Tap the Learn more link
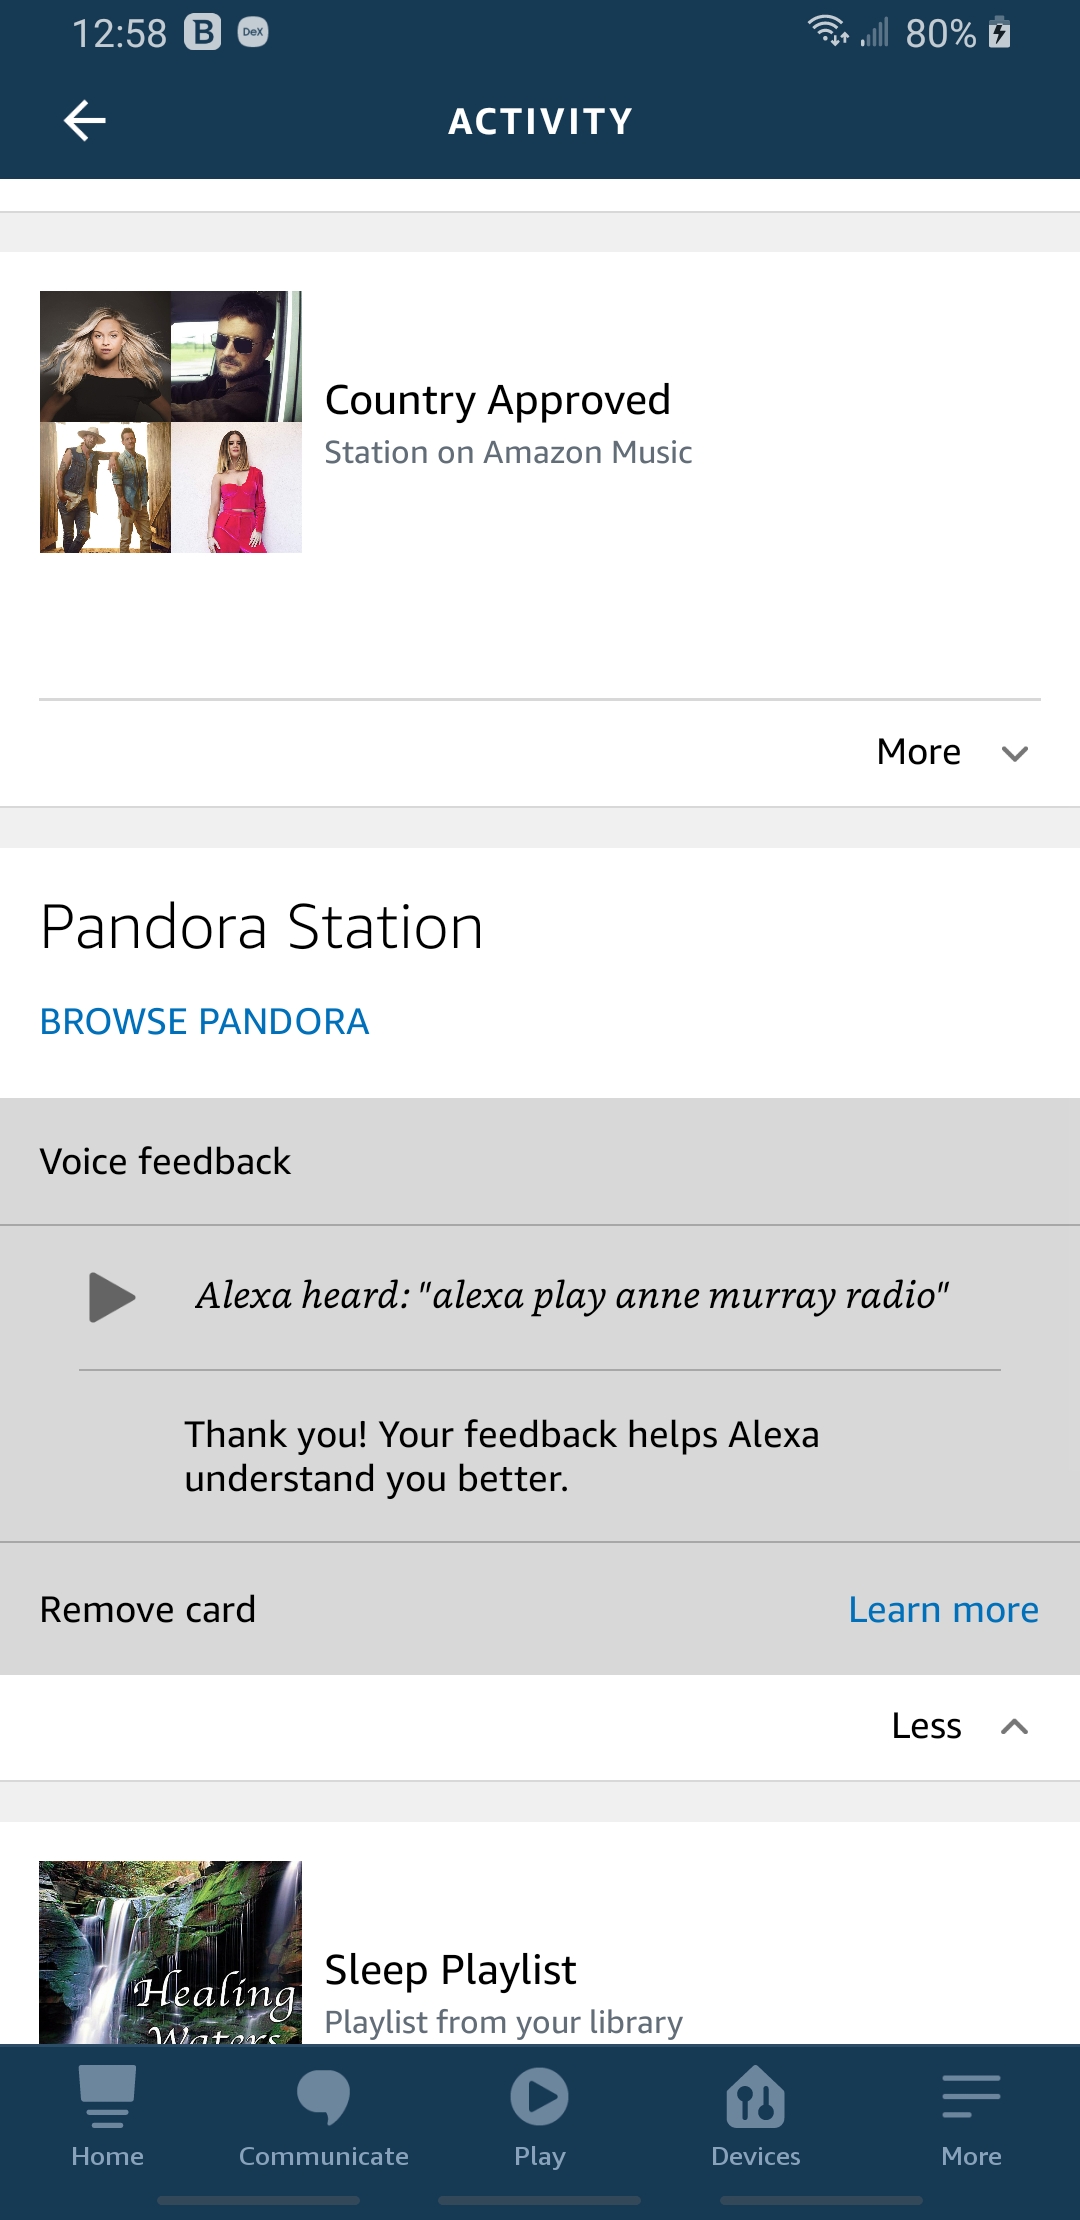 [943, 1609]
